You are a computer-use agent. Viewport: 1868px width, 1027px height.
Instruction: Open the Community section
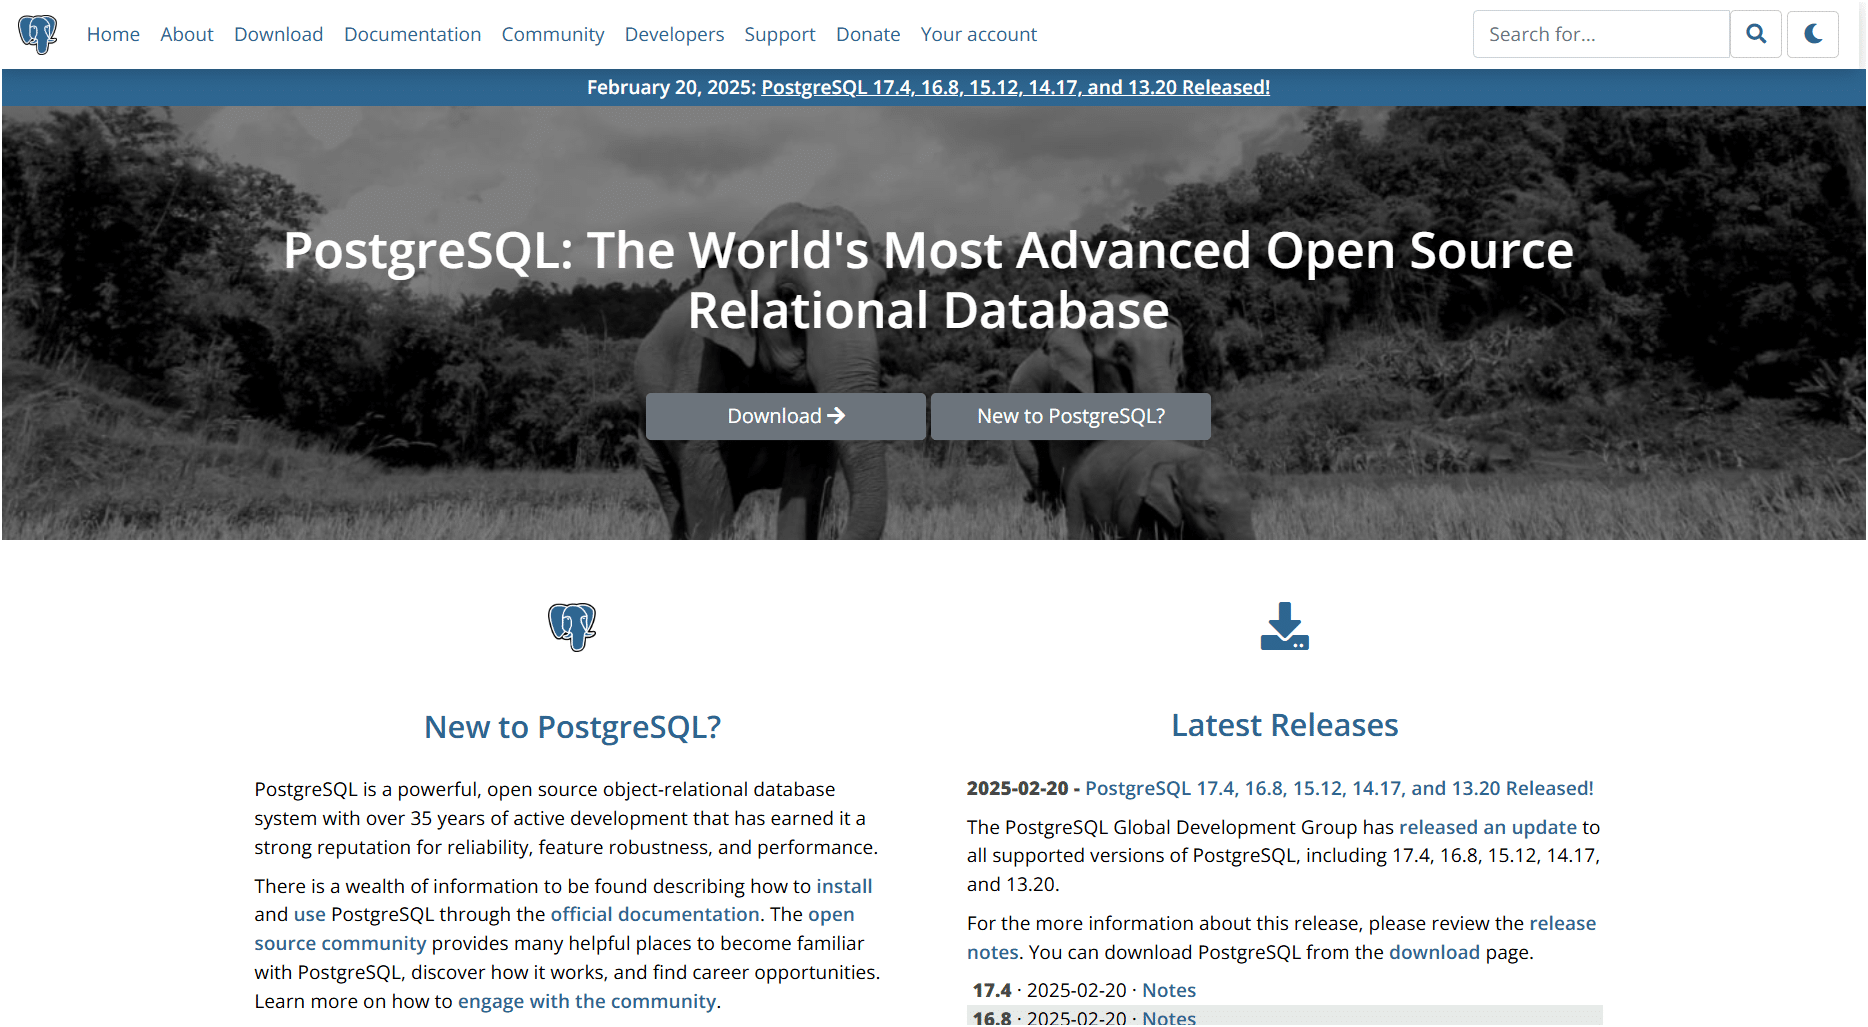(552, 33)
